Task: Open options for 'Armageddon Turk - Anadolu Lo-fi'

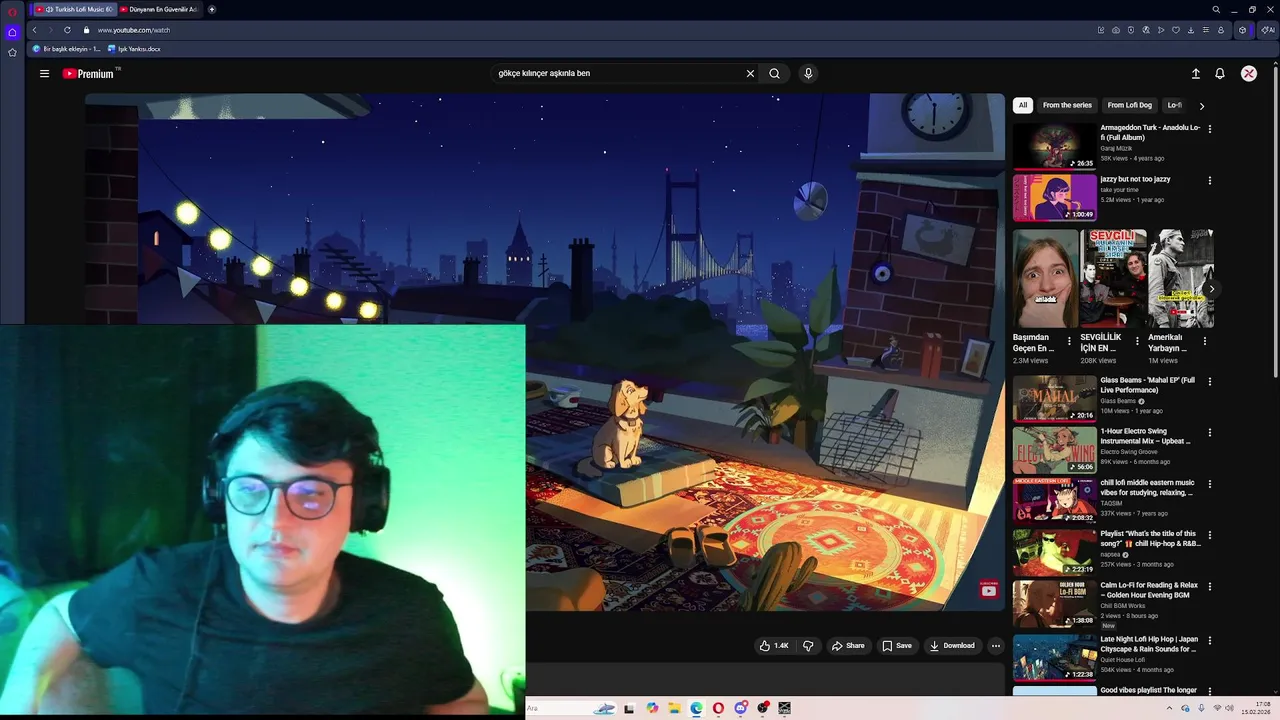Action: click(x=1210, y=129)
